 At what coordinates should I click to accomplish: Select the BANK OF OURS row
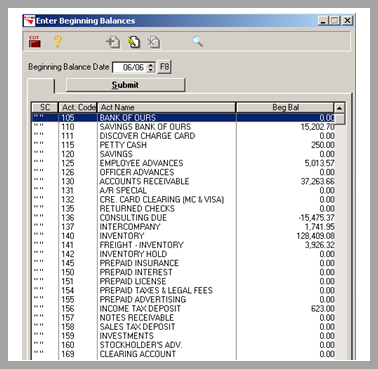pyautogui.click(x=183, y=117)
